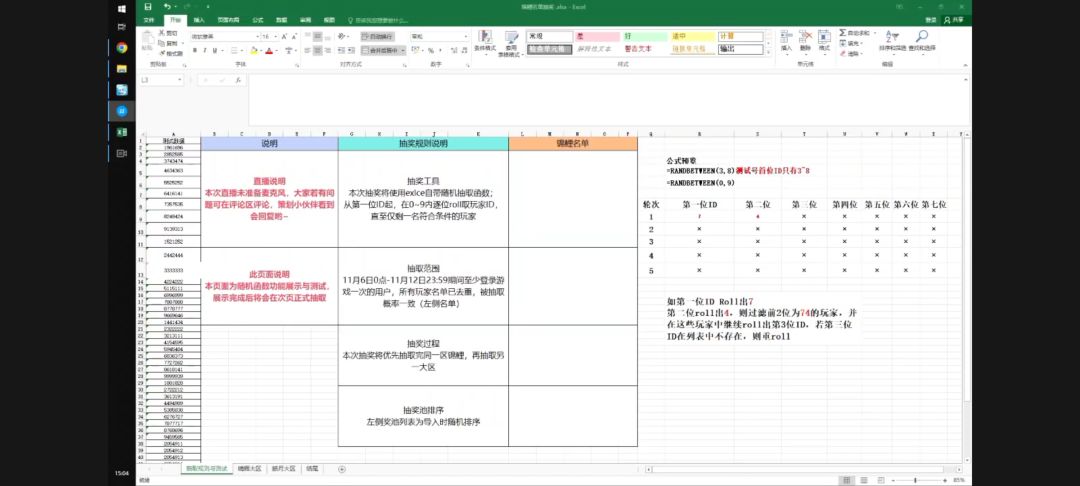
Task: Open Sort and Filter menu
Action: click(892, 41)
